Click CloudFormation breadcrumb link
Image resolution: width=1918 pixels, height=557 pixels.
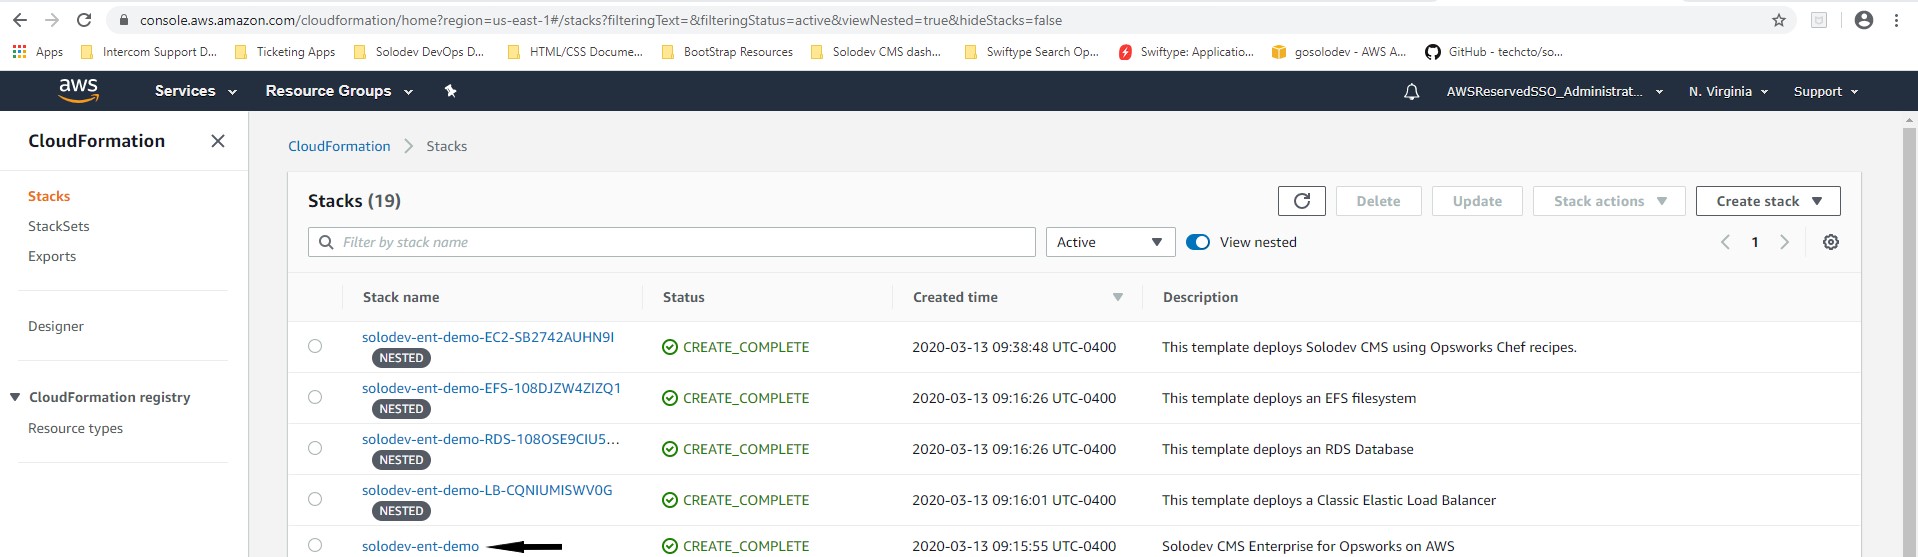(x=339, y=146)
